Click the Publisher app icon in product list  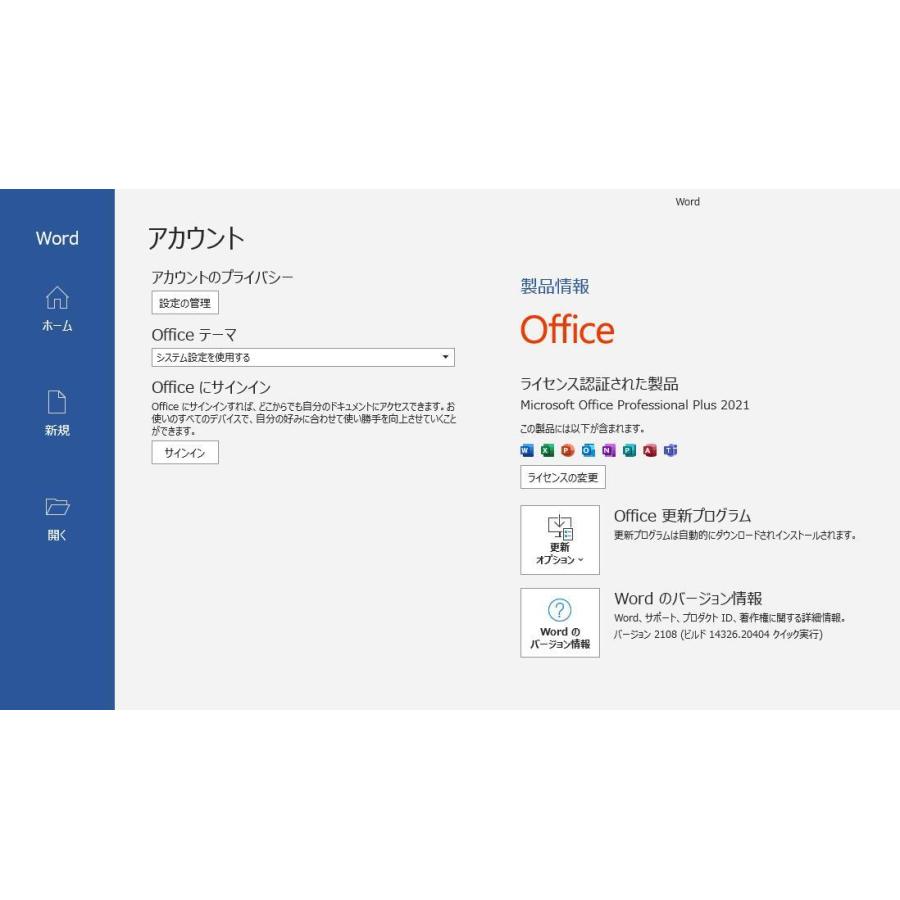(629, 451)
